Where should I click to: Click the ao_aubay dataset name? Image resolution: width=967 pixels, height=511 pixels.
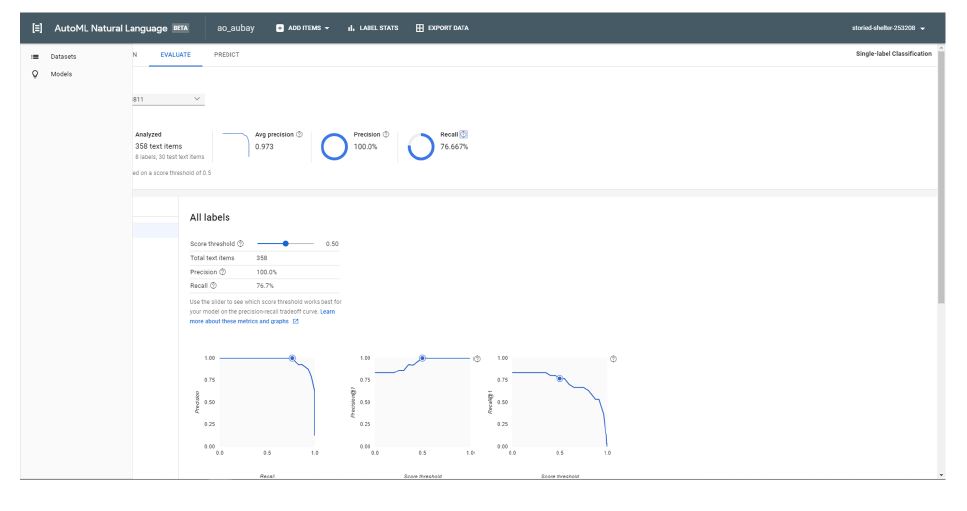click(x=236, y=28)
